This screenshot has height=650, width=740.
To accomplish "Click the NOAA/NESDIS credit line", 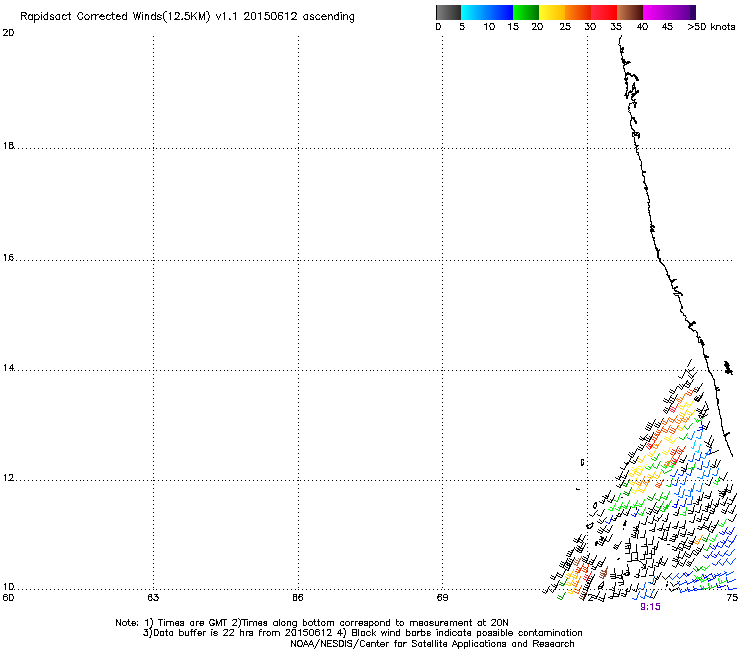I will click(x=432, y=644).
